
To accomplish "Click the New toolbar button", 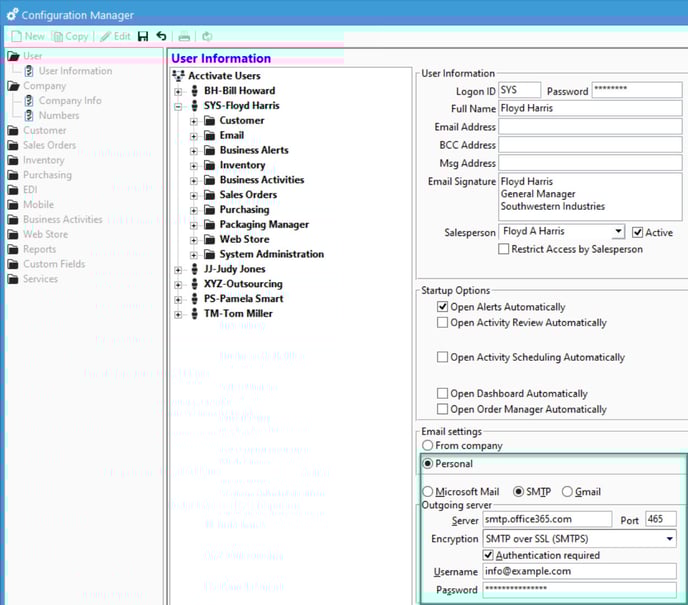I will (x=28, y=36).
